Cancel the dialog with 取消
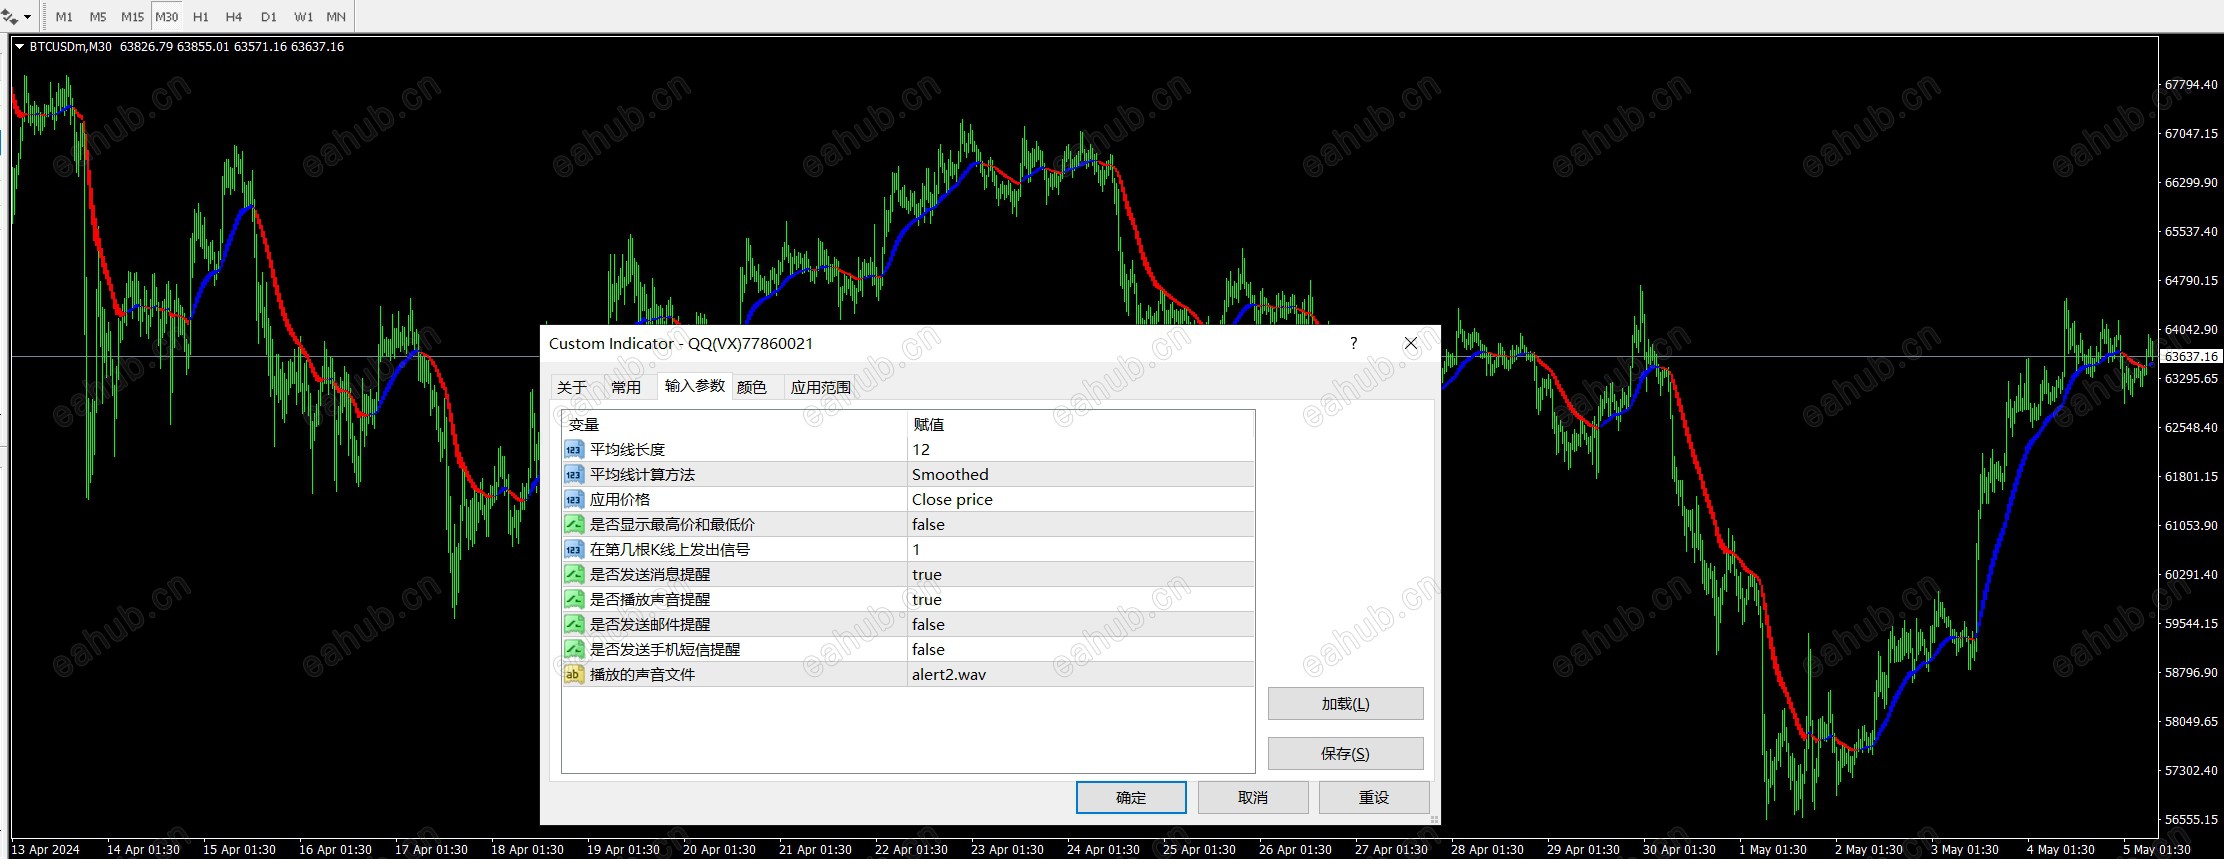 coord(1253,798)
